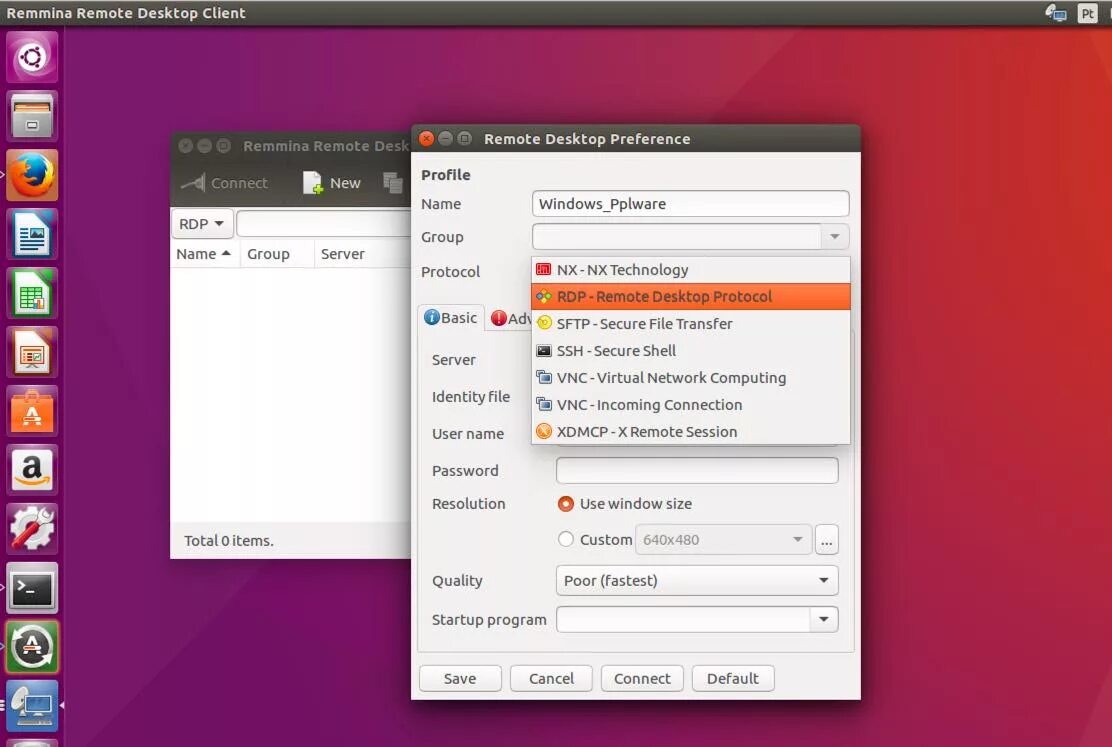
Task: Open Quality dropdown Poor (fastest)
Action: click(x=697, y=580)
